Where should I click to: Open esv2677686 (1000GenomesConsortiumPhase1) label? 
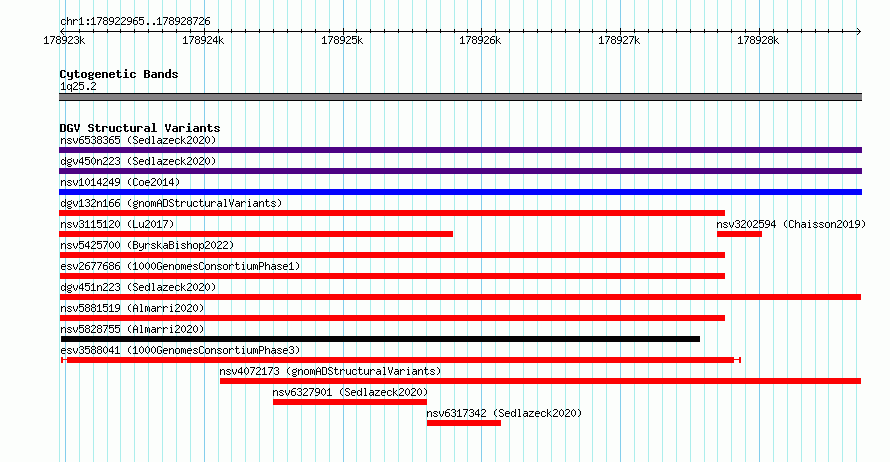point(180,266)
